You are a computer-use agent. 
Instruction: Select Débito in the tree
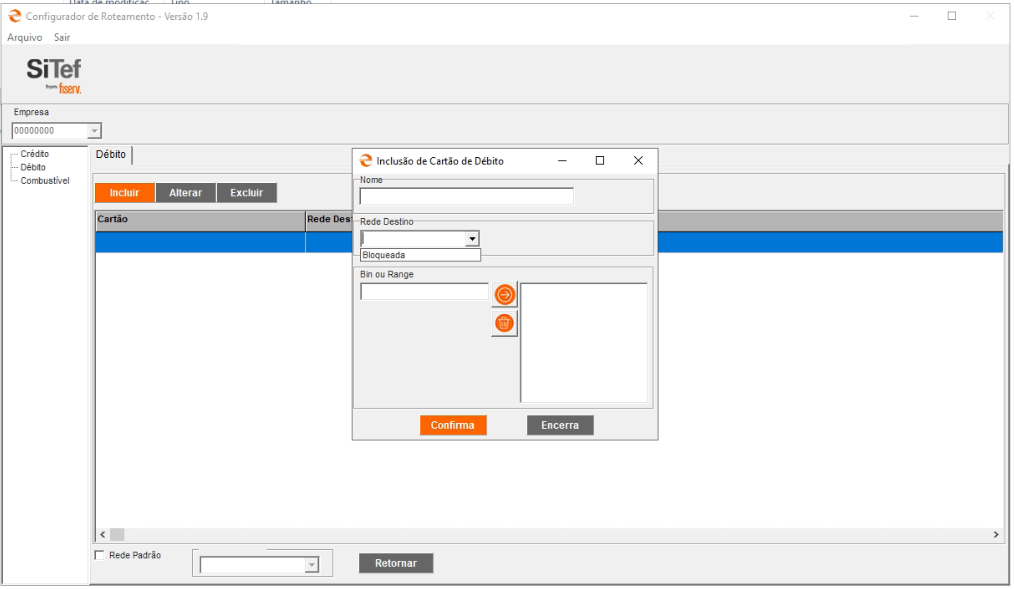pyautogui.click(x=33, y=167)
